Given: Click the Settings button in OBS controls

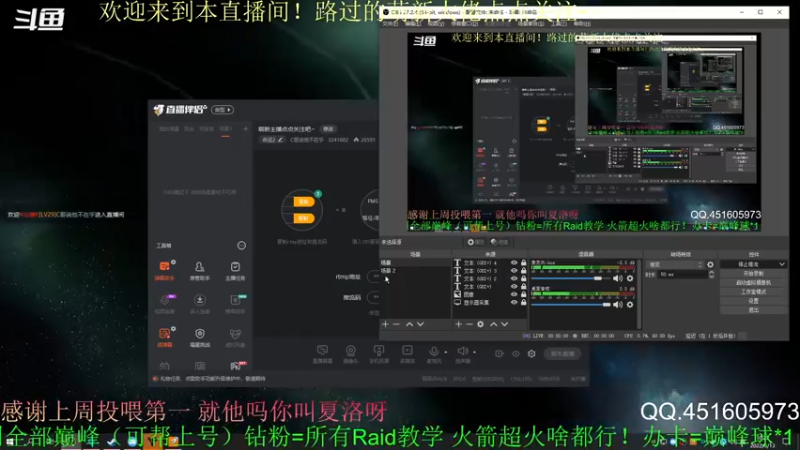Looking at the screenshot, I should (x=753, y=301).
